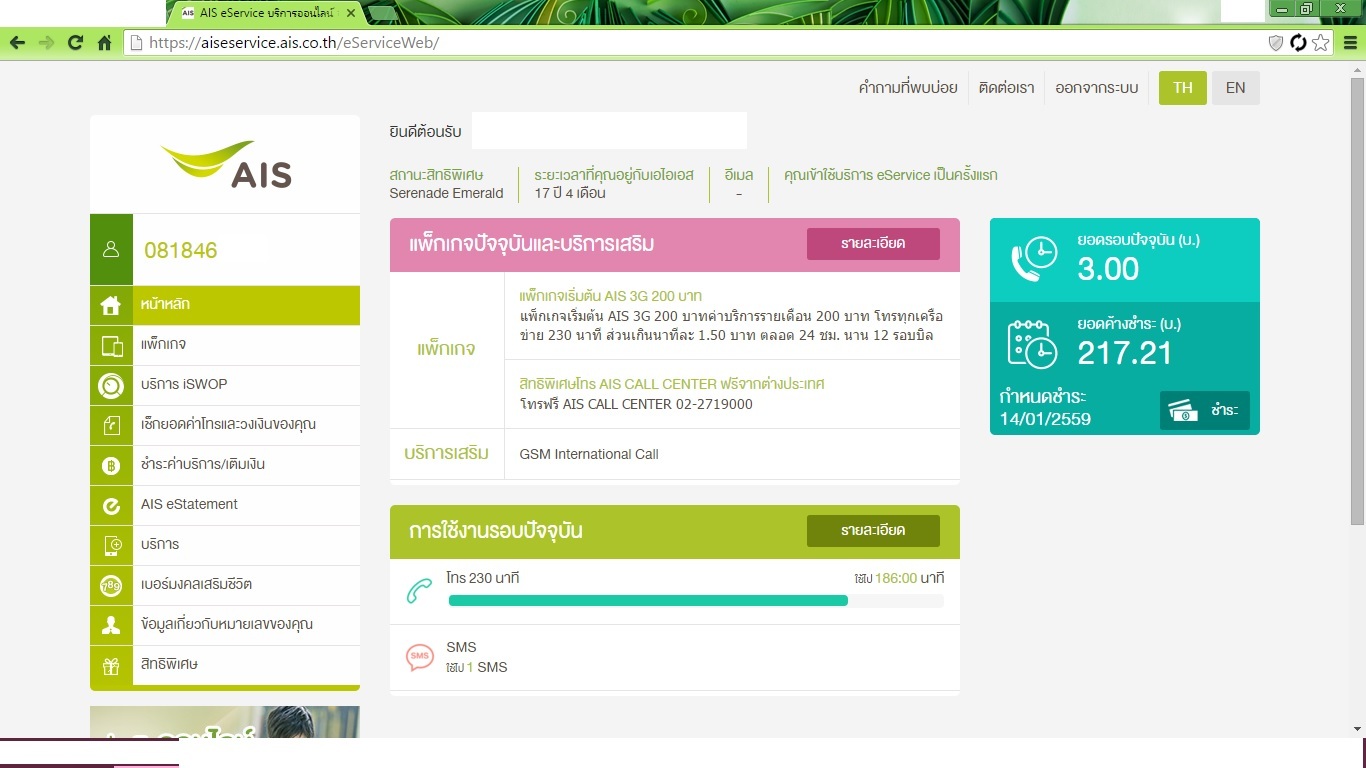Open the 789 lucky number icon
Image resolution: width=1366 pixels, height=768 pixels.
tap(111, 585)
